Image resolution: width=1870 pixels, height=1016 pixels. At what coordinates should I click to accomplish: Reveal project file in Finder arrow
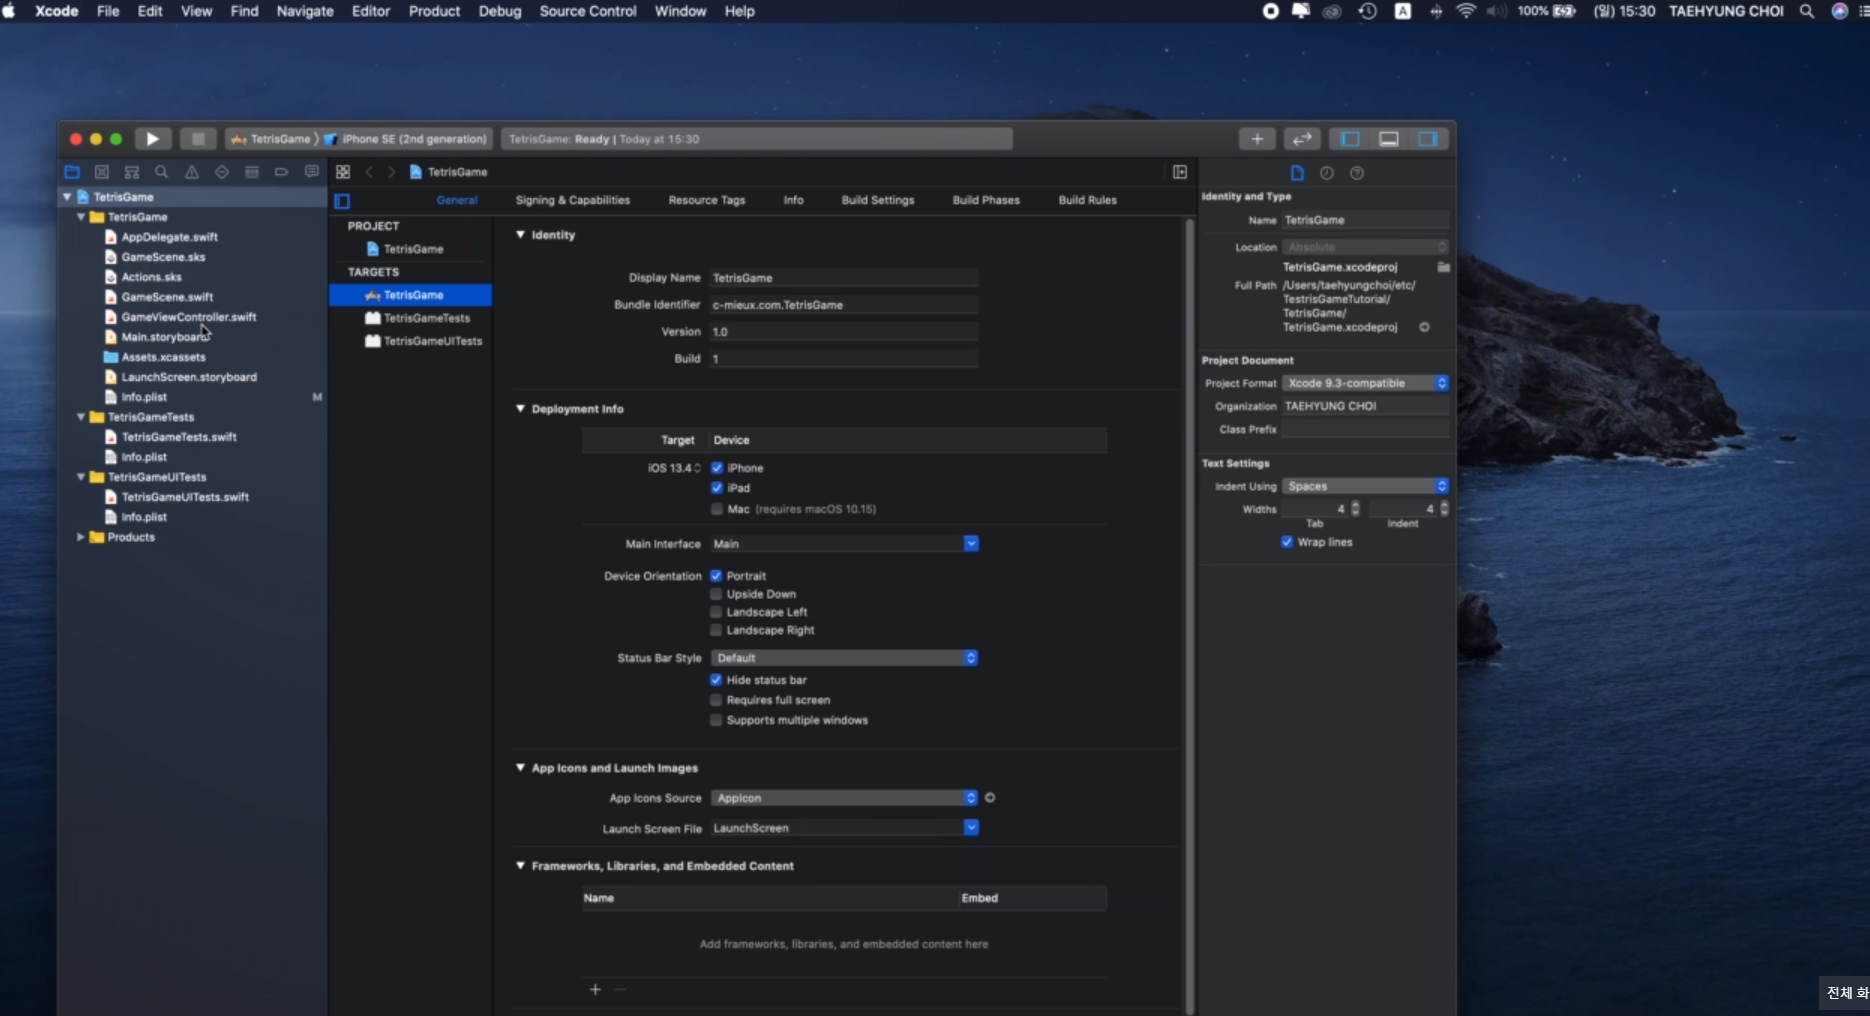[x=1424, y=327]
